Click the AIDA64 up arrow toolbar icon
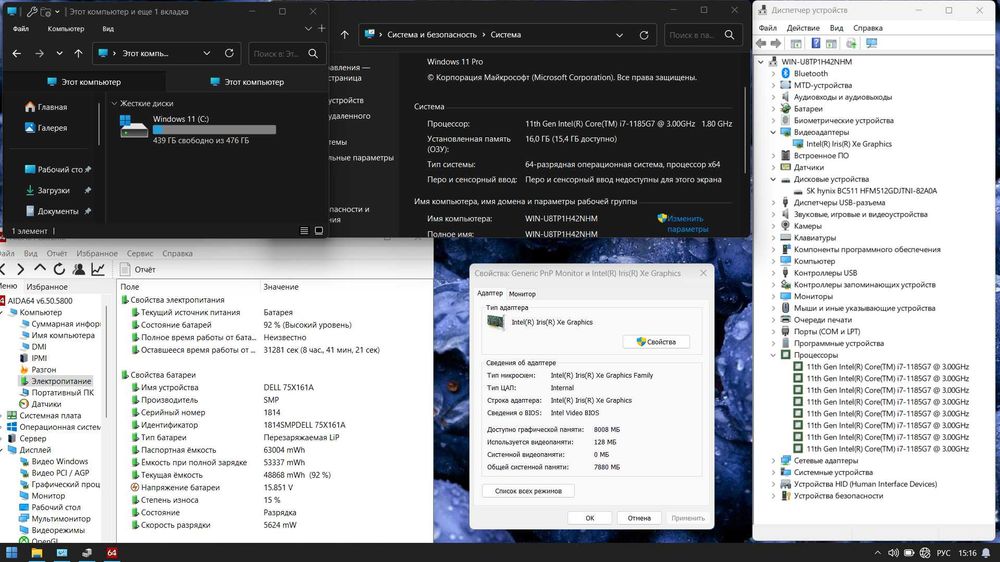Image resolution: width=1000 pixels, height=562 pixels. pos(40,269)
